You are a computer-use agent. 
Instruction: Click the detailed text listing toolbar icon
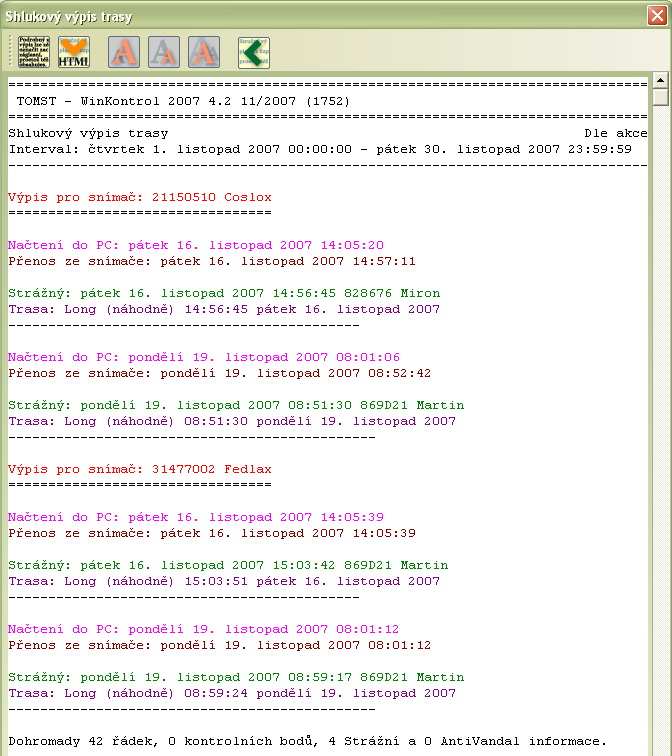click(34, 52)
